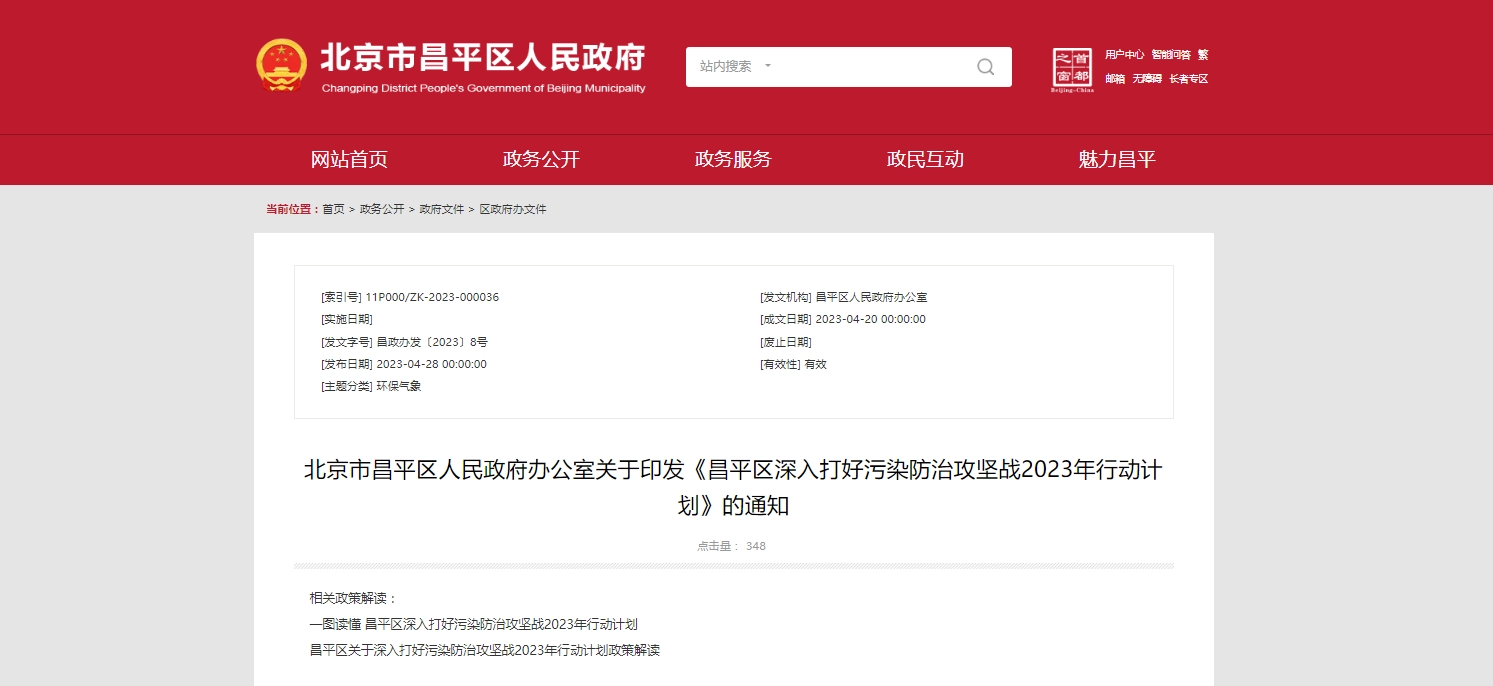Switch to the 长者专区 elder mode
1493x686 pixels.
coord(1189,79)
